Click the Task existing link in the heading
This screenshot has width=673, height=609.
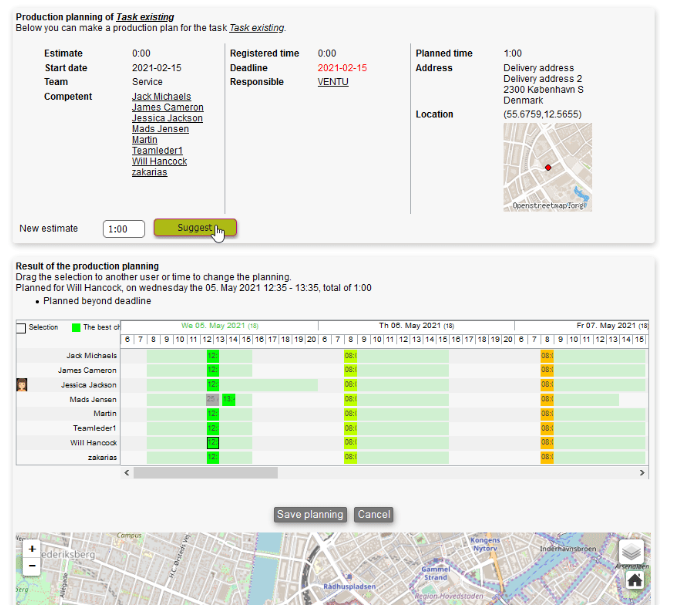[x=146, y=17]
